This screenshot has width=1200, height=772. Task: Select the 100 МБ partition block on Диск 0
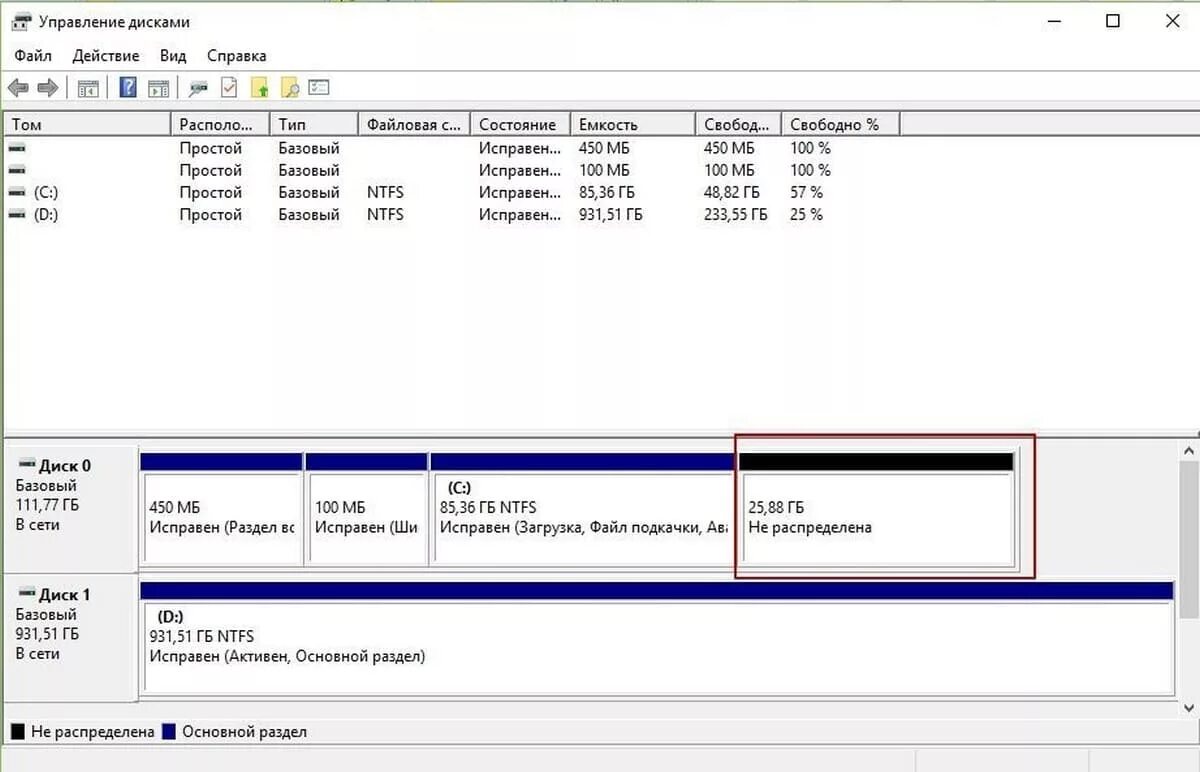pyautogui.click(x=366, y=510)
